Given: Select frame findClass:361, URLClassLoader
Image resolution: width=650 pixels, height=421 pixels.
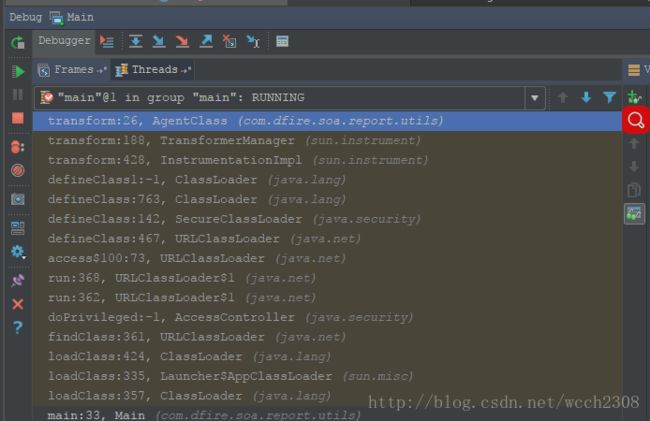Looking at the screenshot, I should coord(327,337).
